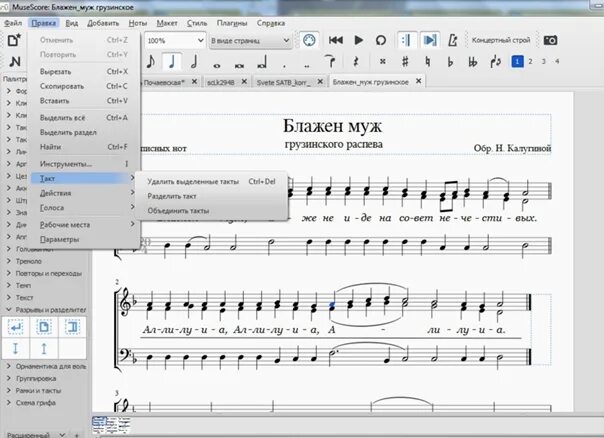Image resolution: width=604 pixels, height=438 pixels.
Task: Click the navigator page thumbnail
Action: click(99, 425)
